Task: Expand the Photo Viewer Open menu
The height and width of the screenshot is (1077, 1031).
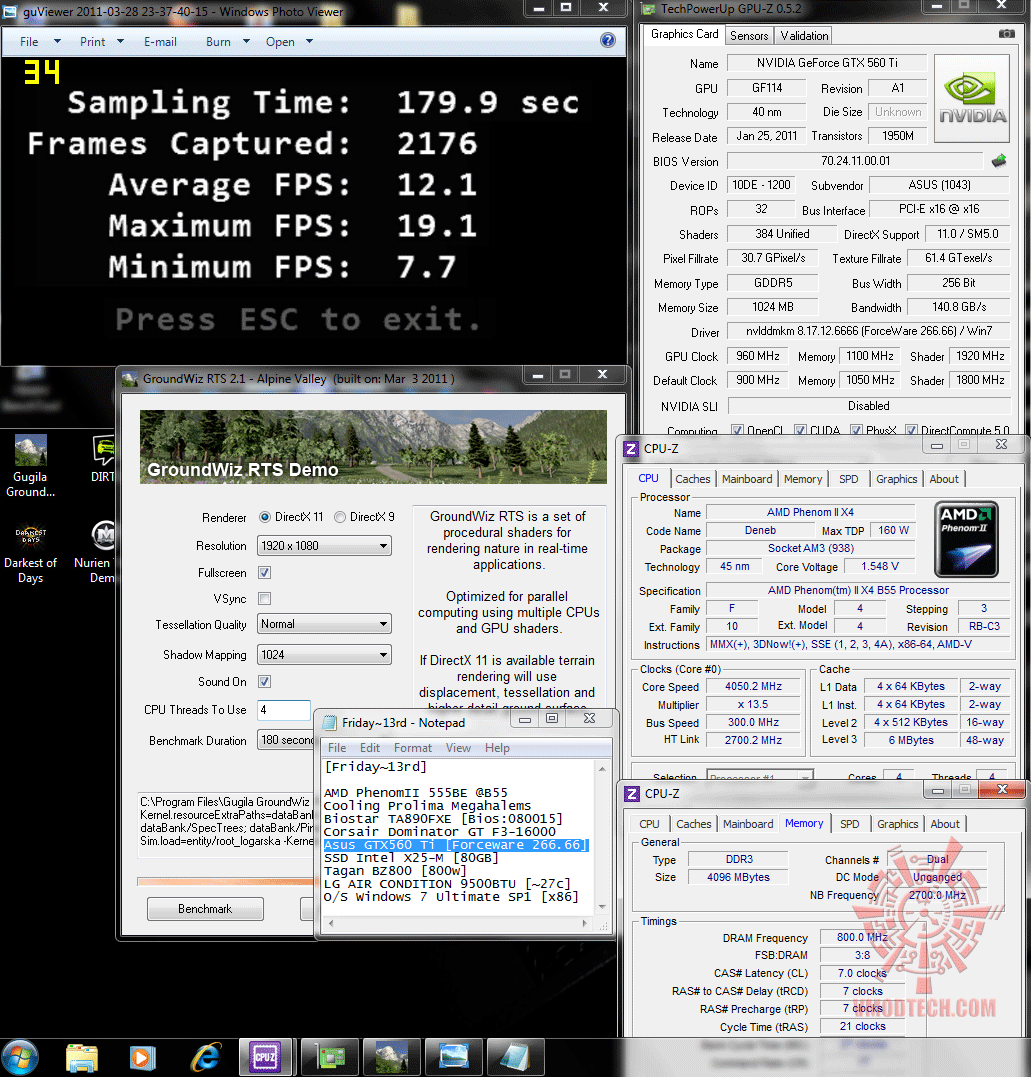Action: coord(289,41)
